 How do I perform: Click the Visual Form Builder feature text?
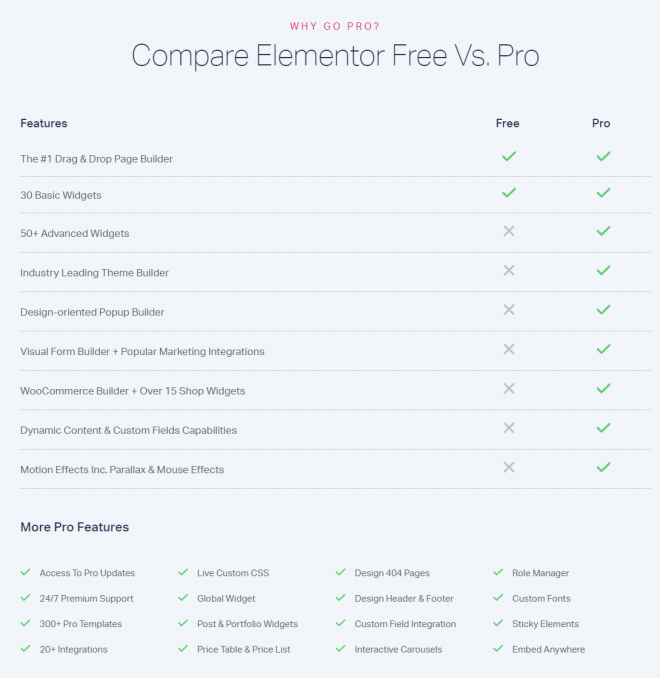coord(142,352)
